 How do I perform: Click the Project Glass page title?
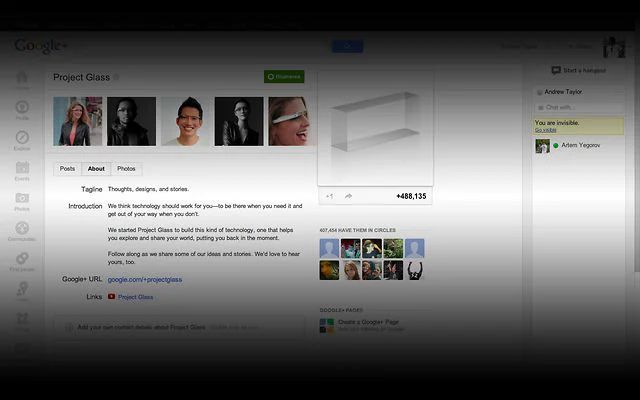click(82, 77)
